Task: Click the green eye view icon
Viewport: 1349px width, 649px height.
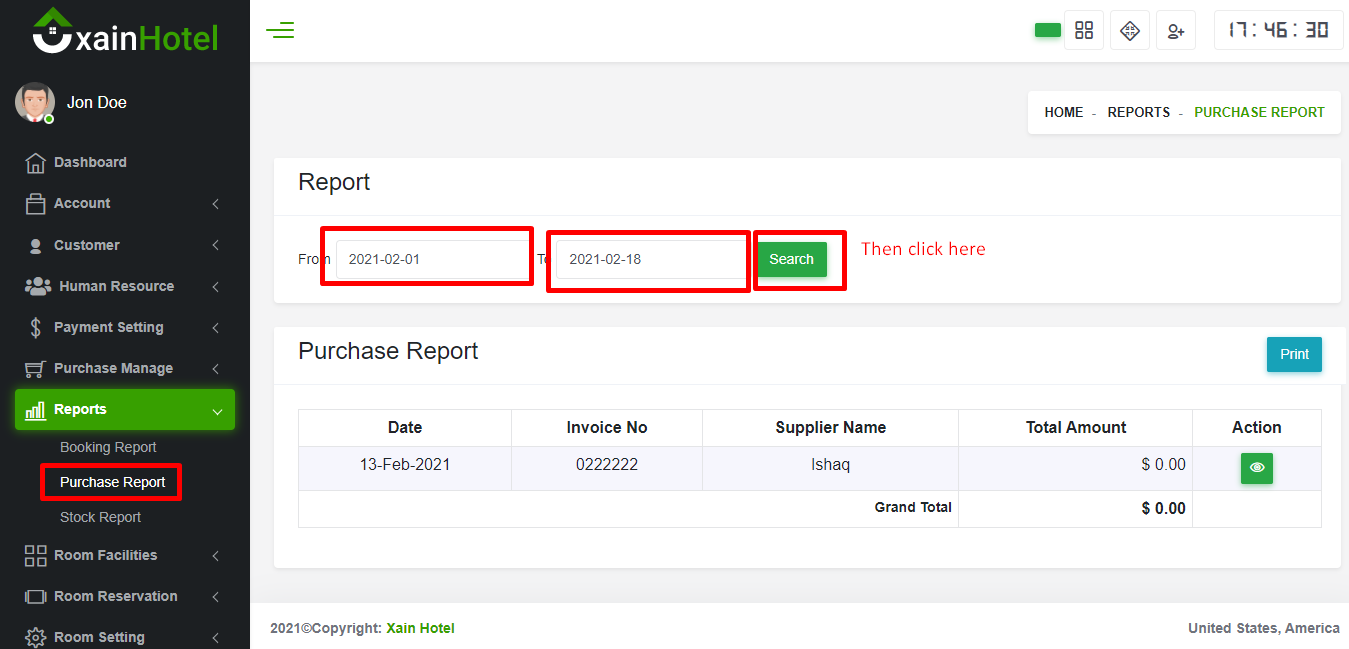Action: (1257, 468)
